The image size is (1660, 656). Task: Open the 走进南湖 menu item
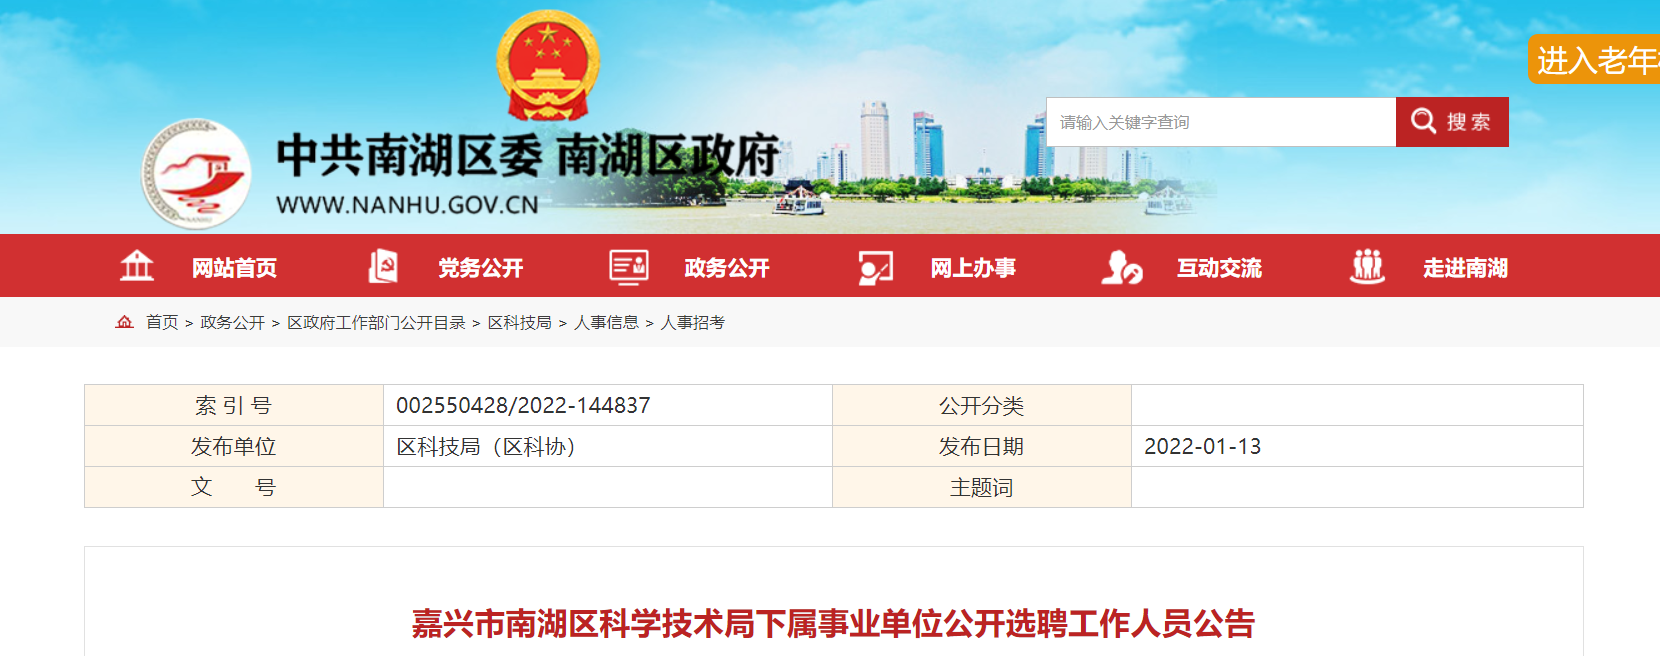tap(1465, 267)
